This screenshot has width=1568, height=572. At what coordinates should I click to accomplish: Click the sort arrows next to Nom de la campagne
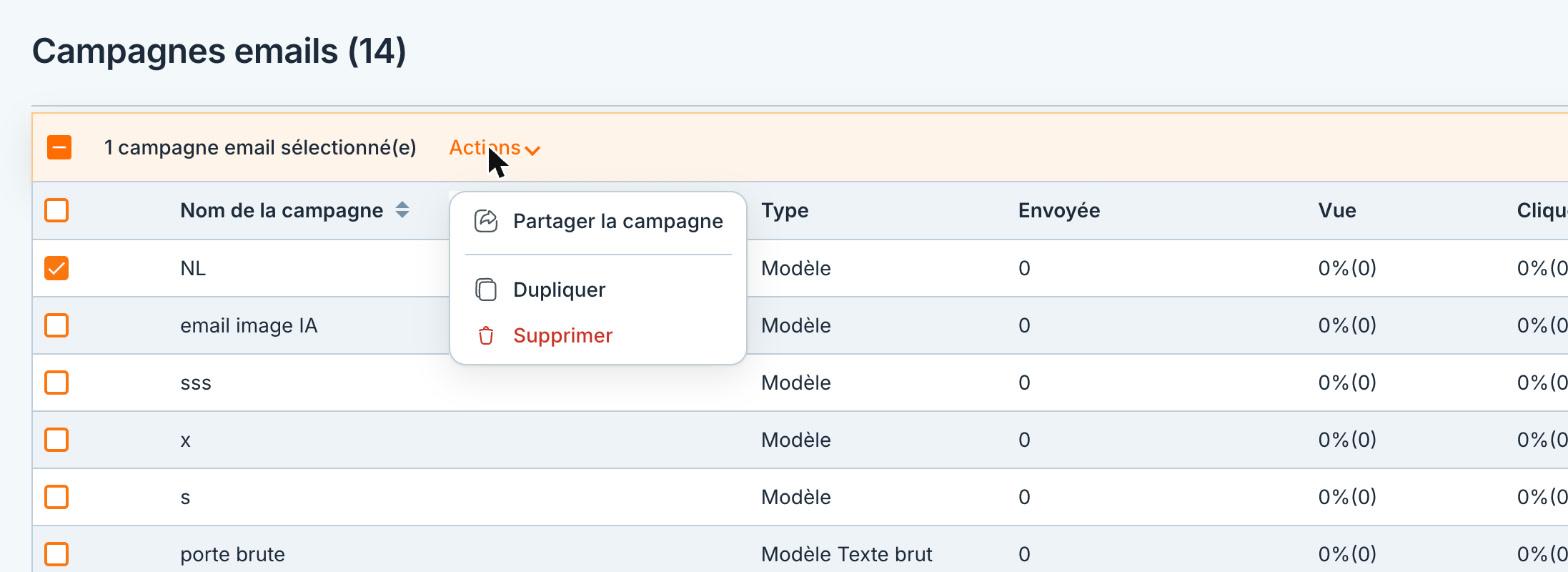(x=402, y=210)
